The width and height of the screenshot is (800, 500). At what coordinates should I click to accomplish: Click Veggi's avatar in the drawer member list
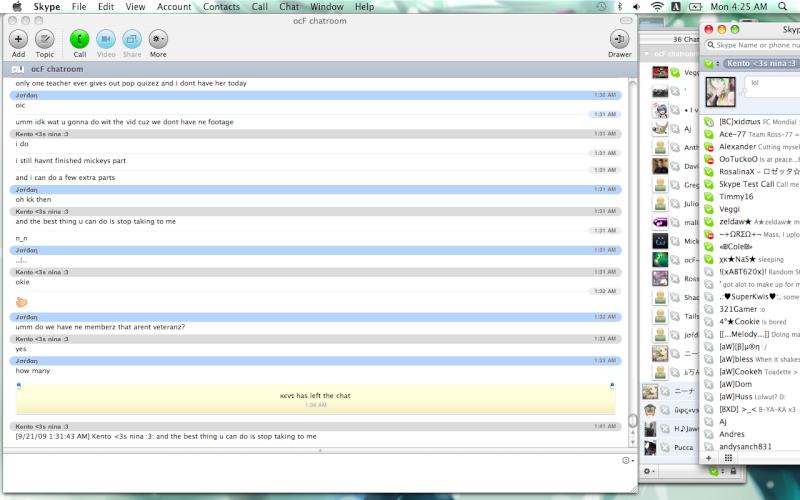click(660, 72)
